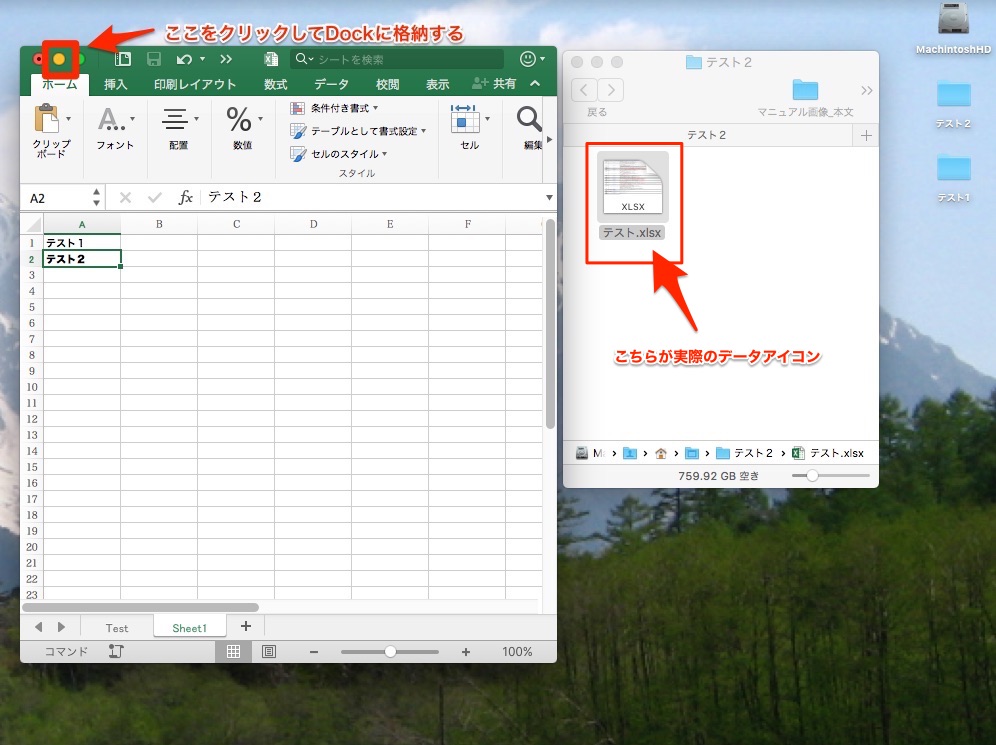
Task: Open the Insert (挿入) ribbon tab
Action: [x=116, y=84]
